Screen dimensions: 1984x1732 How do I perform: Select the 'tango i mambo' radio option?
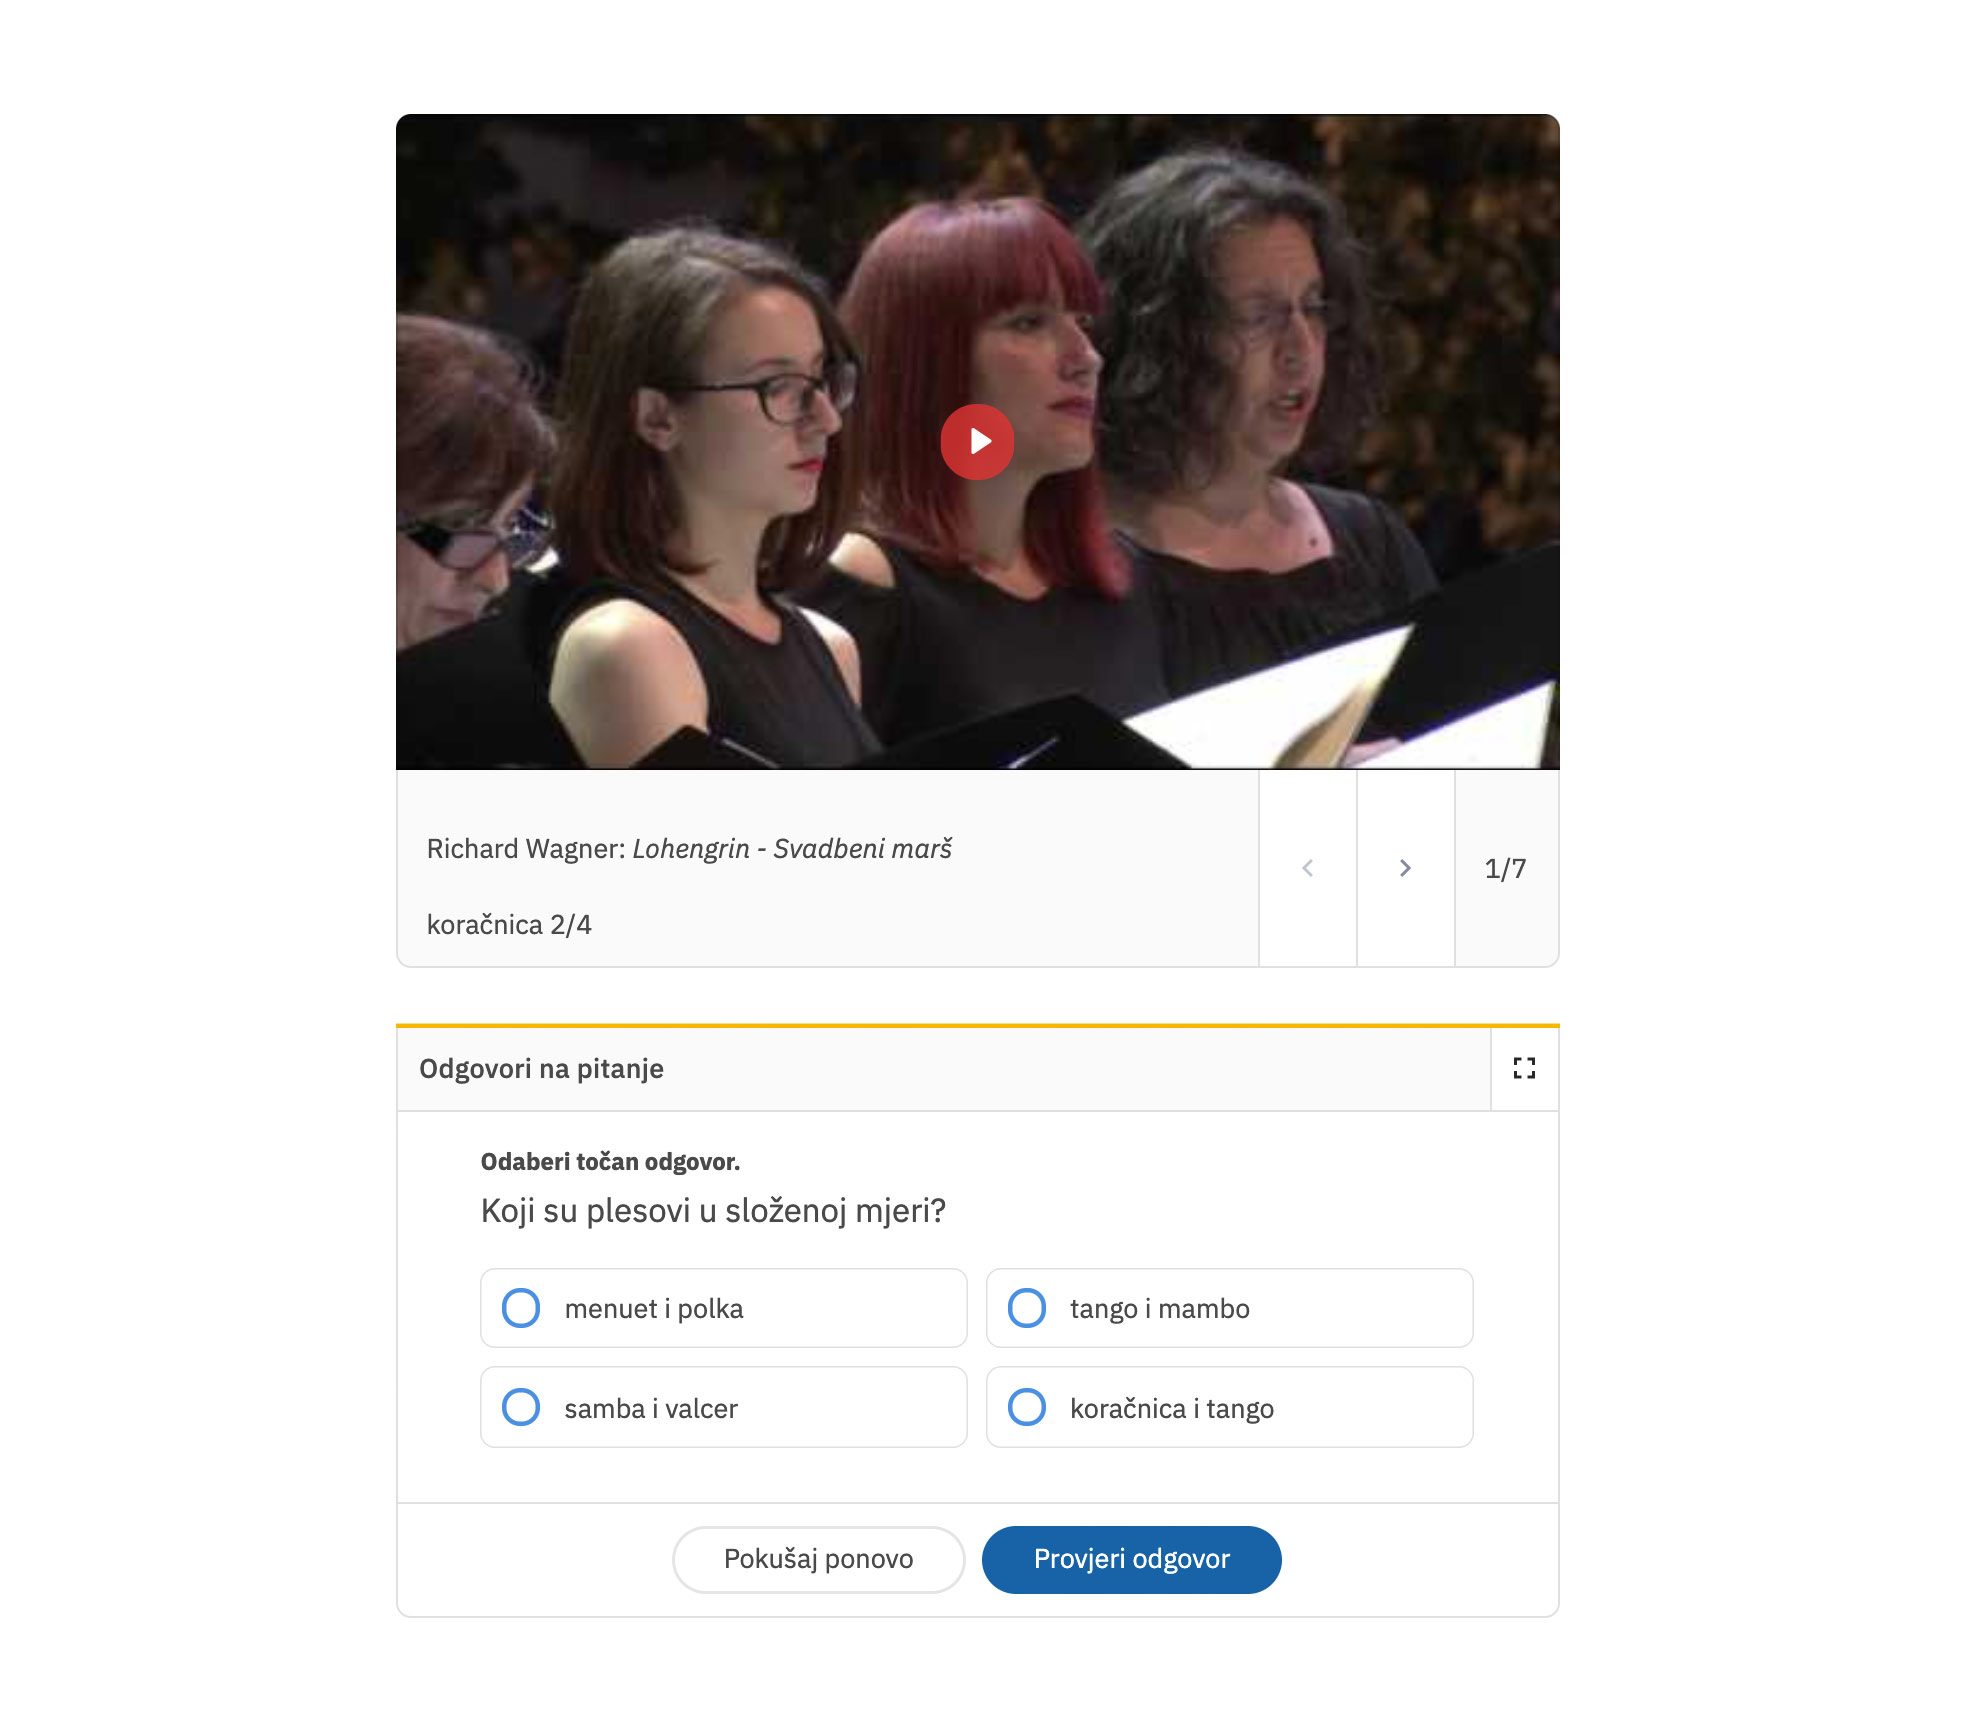point(1027,1308)
